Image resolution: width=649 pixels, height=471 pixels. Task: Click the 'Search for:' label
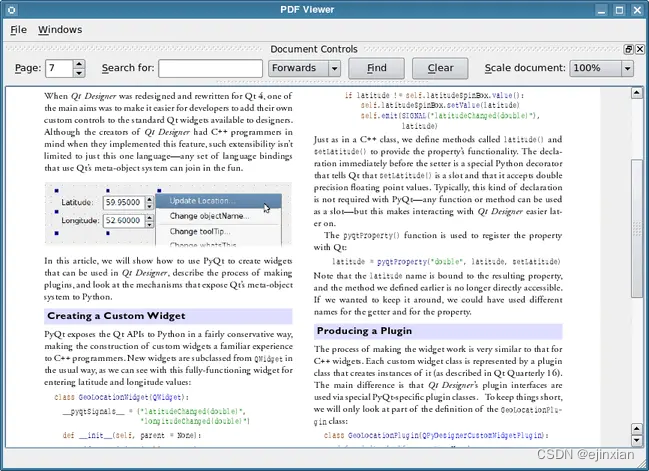point(128,68)
